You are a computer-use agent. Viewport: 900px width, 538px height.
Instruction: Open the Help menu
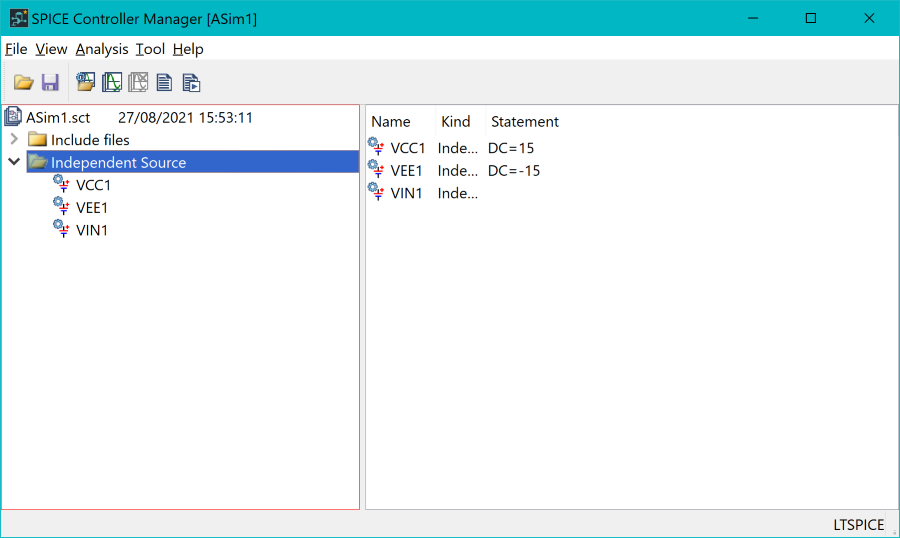(x=188, y=49)
